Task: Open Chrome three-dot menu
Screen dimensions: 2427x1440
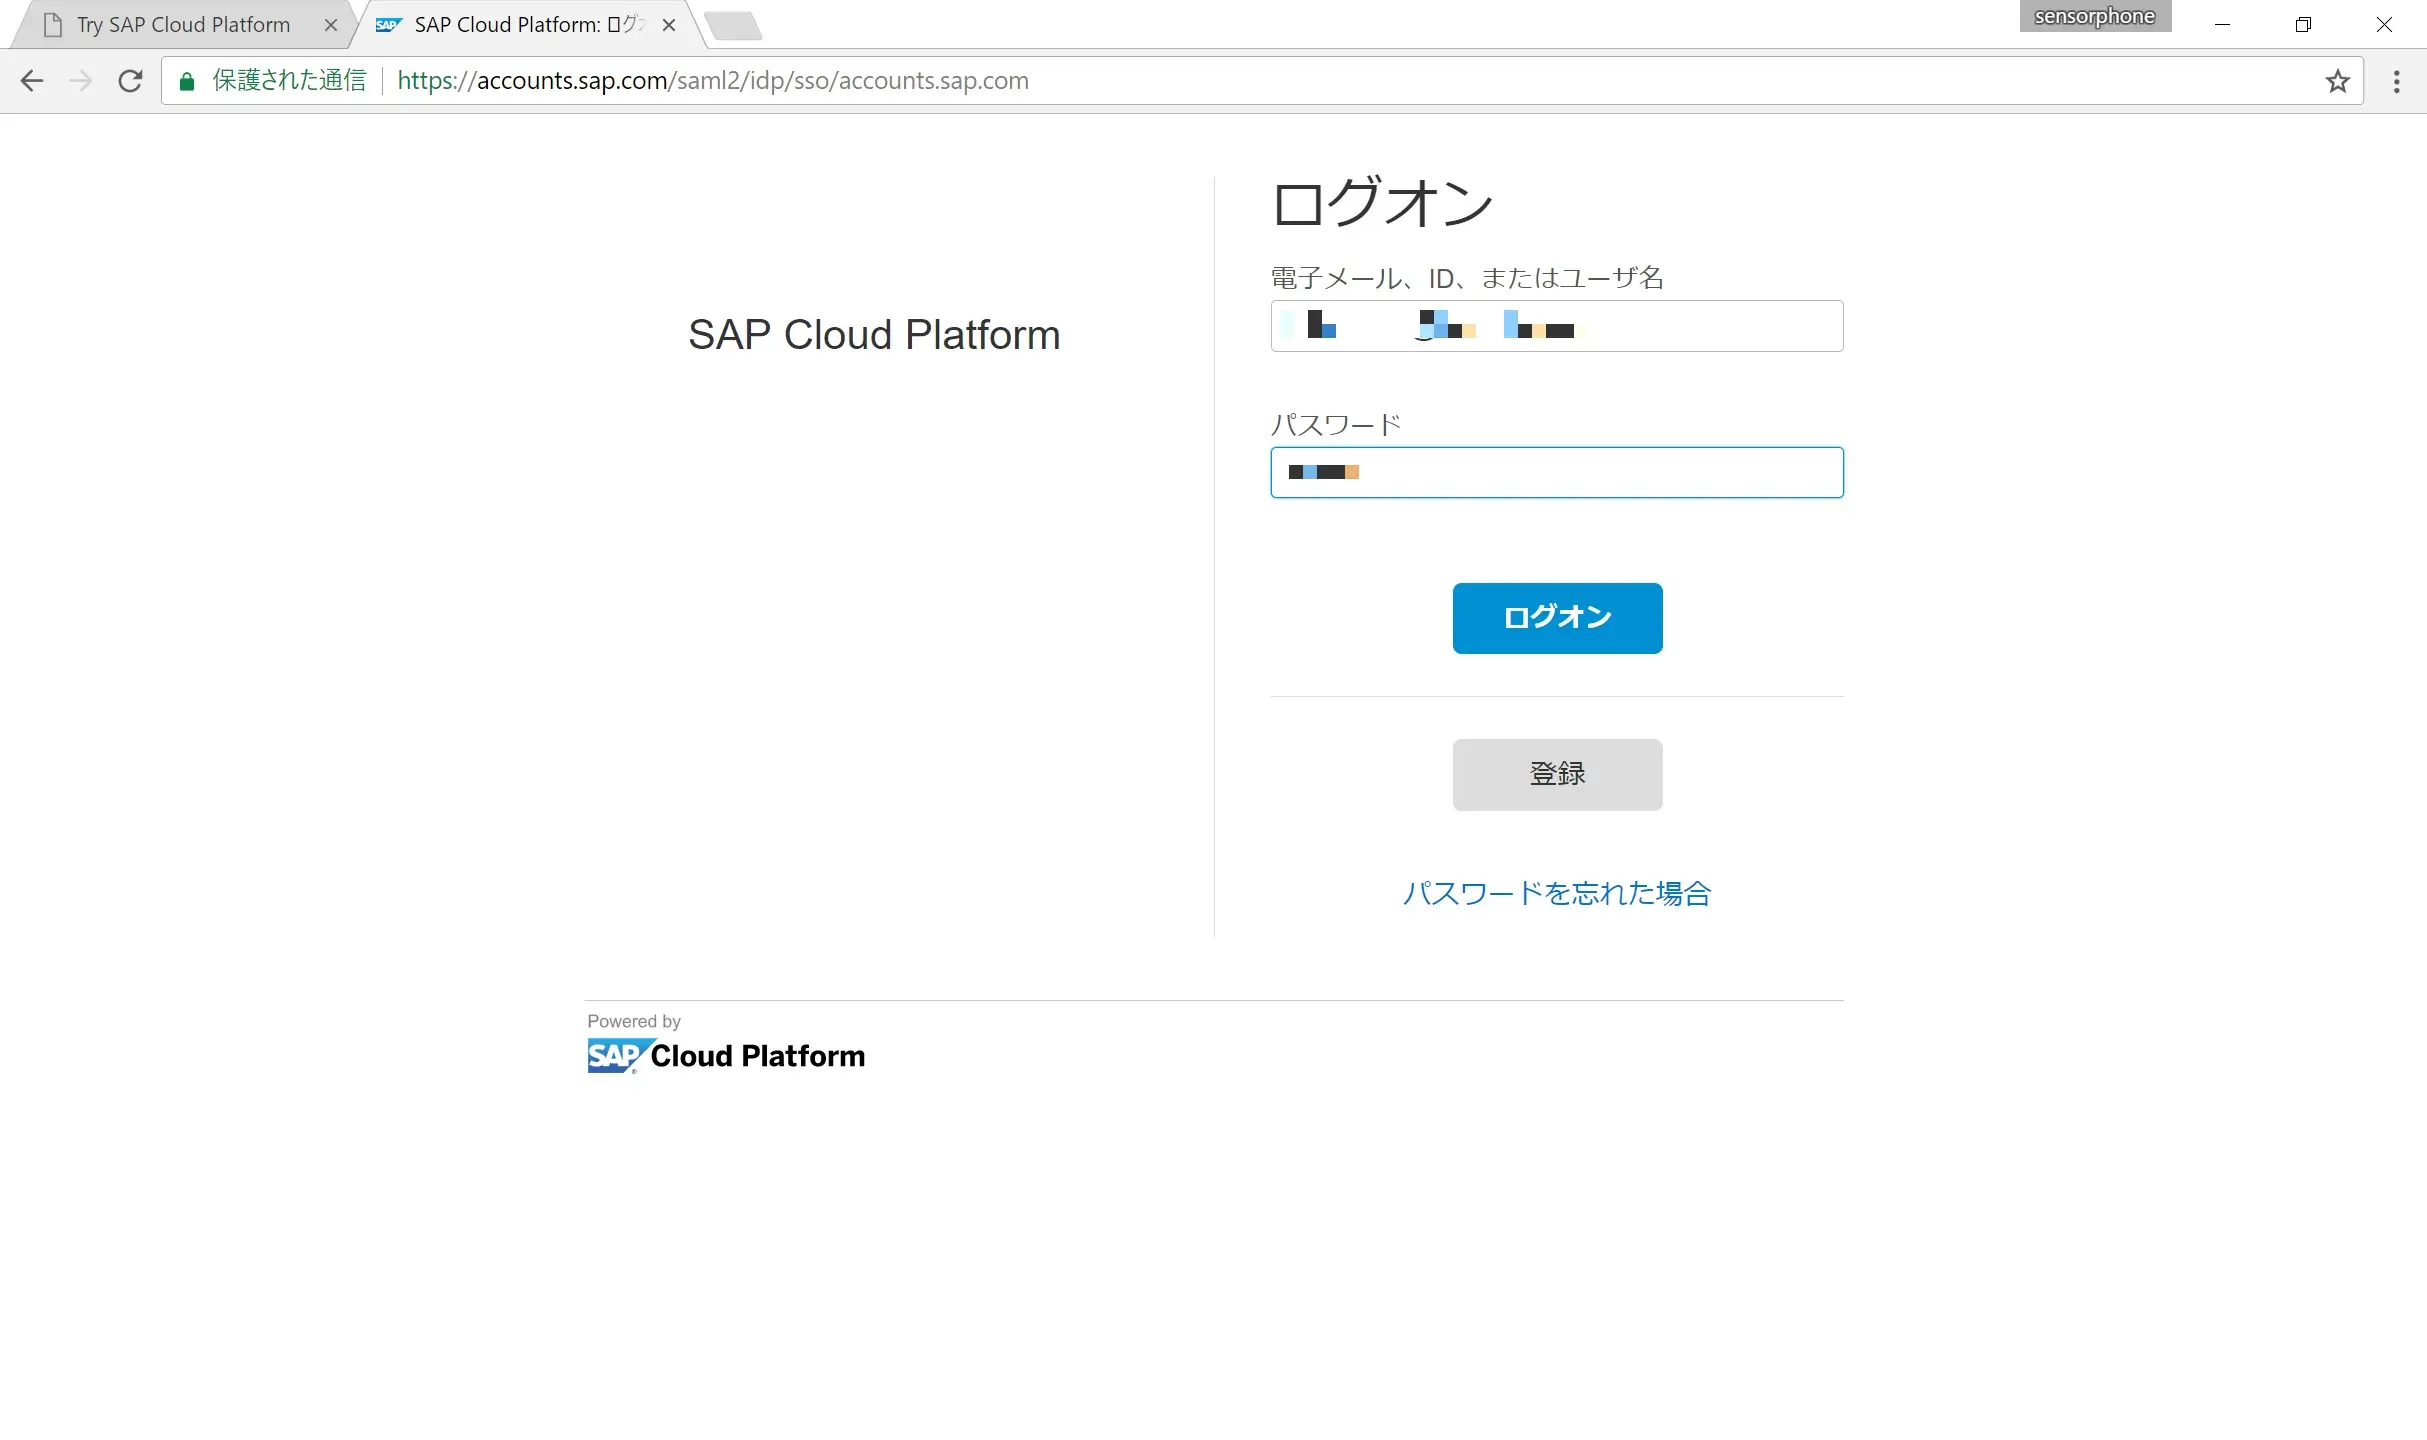Action: (2396, 81)
